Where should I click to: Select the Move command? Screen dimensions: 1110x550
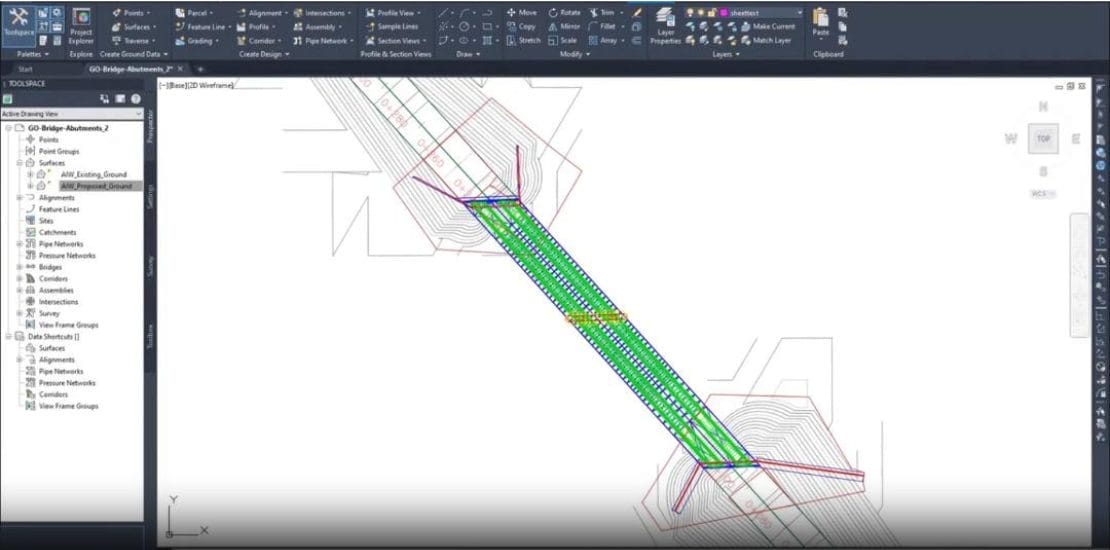click(522, 13)
